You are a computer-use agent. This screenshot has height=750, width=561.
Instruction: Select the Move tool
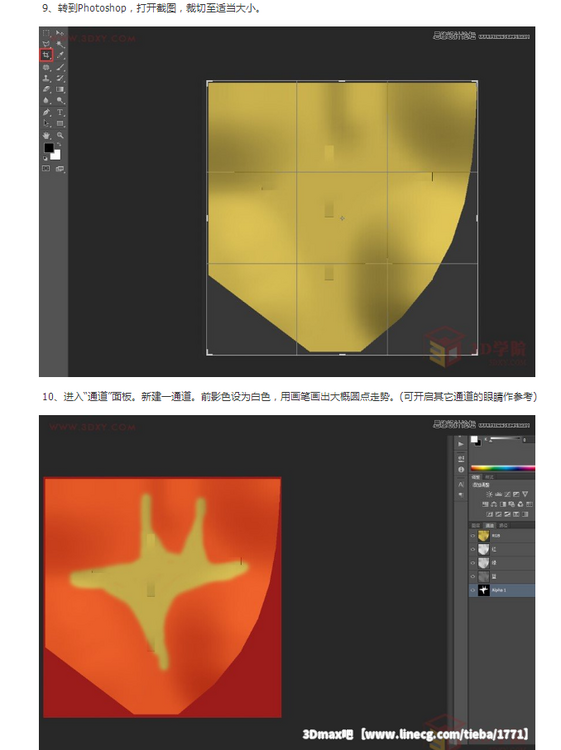click(60, 33)
